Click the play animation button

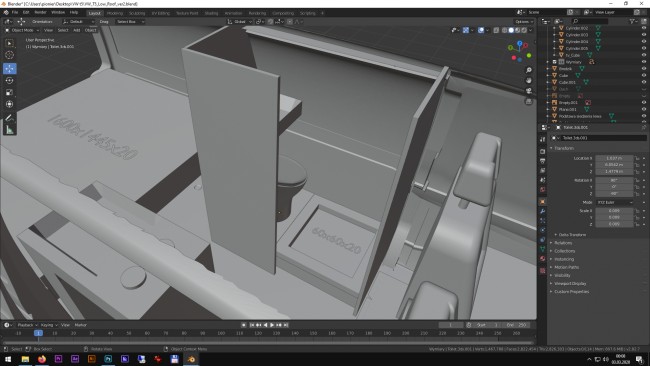pos(272,325)
